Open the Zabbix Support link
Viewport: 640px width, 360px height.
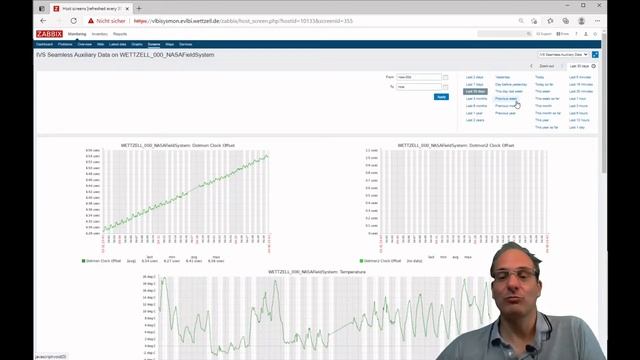pyautogui.click(x=544, y=34)
